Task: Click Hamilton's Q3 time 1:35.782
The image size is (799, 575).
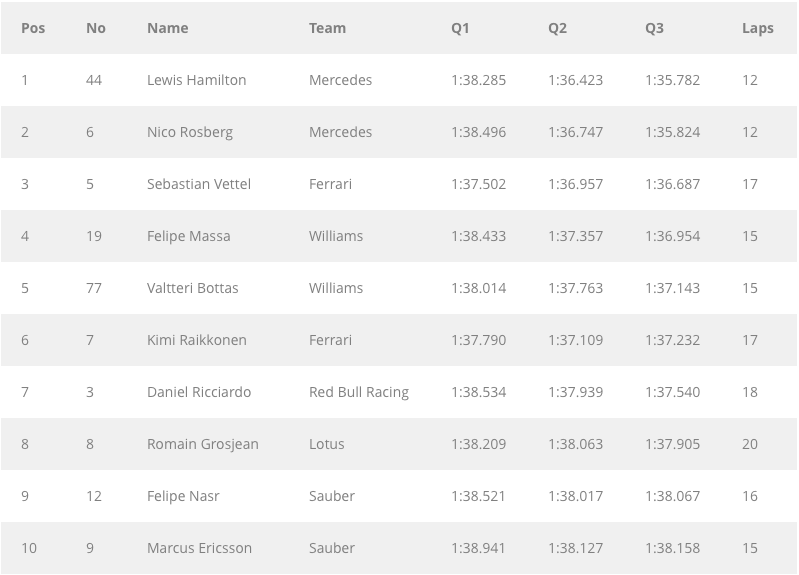Action: point(673,80)
